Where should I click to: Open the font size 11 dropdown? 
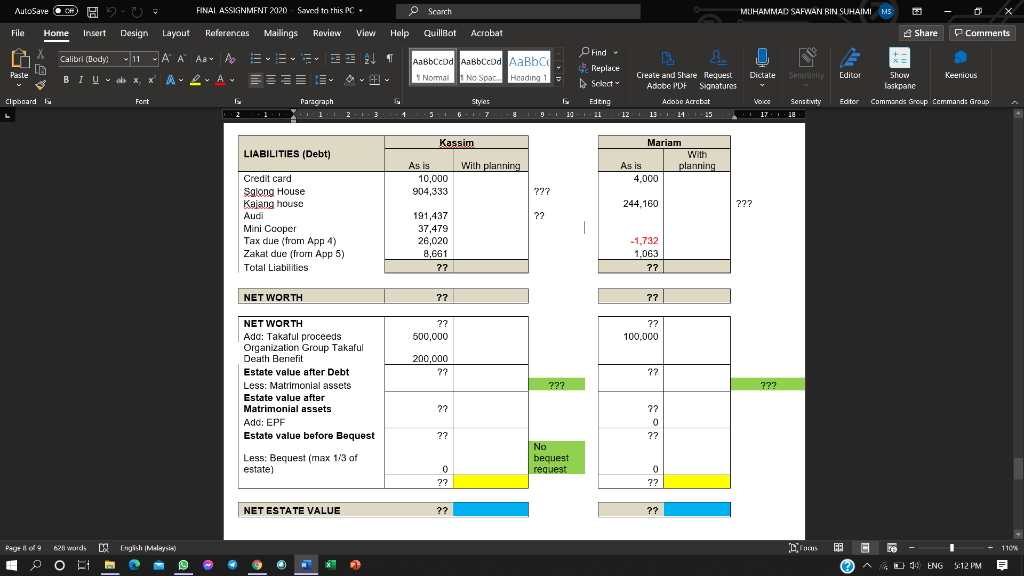point(154,59)
